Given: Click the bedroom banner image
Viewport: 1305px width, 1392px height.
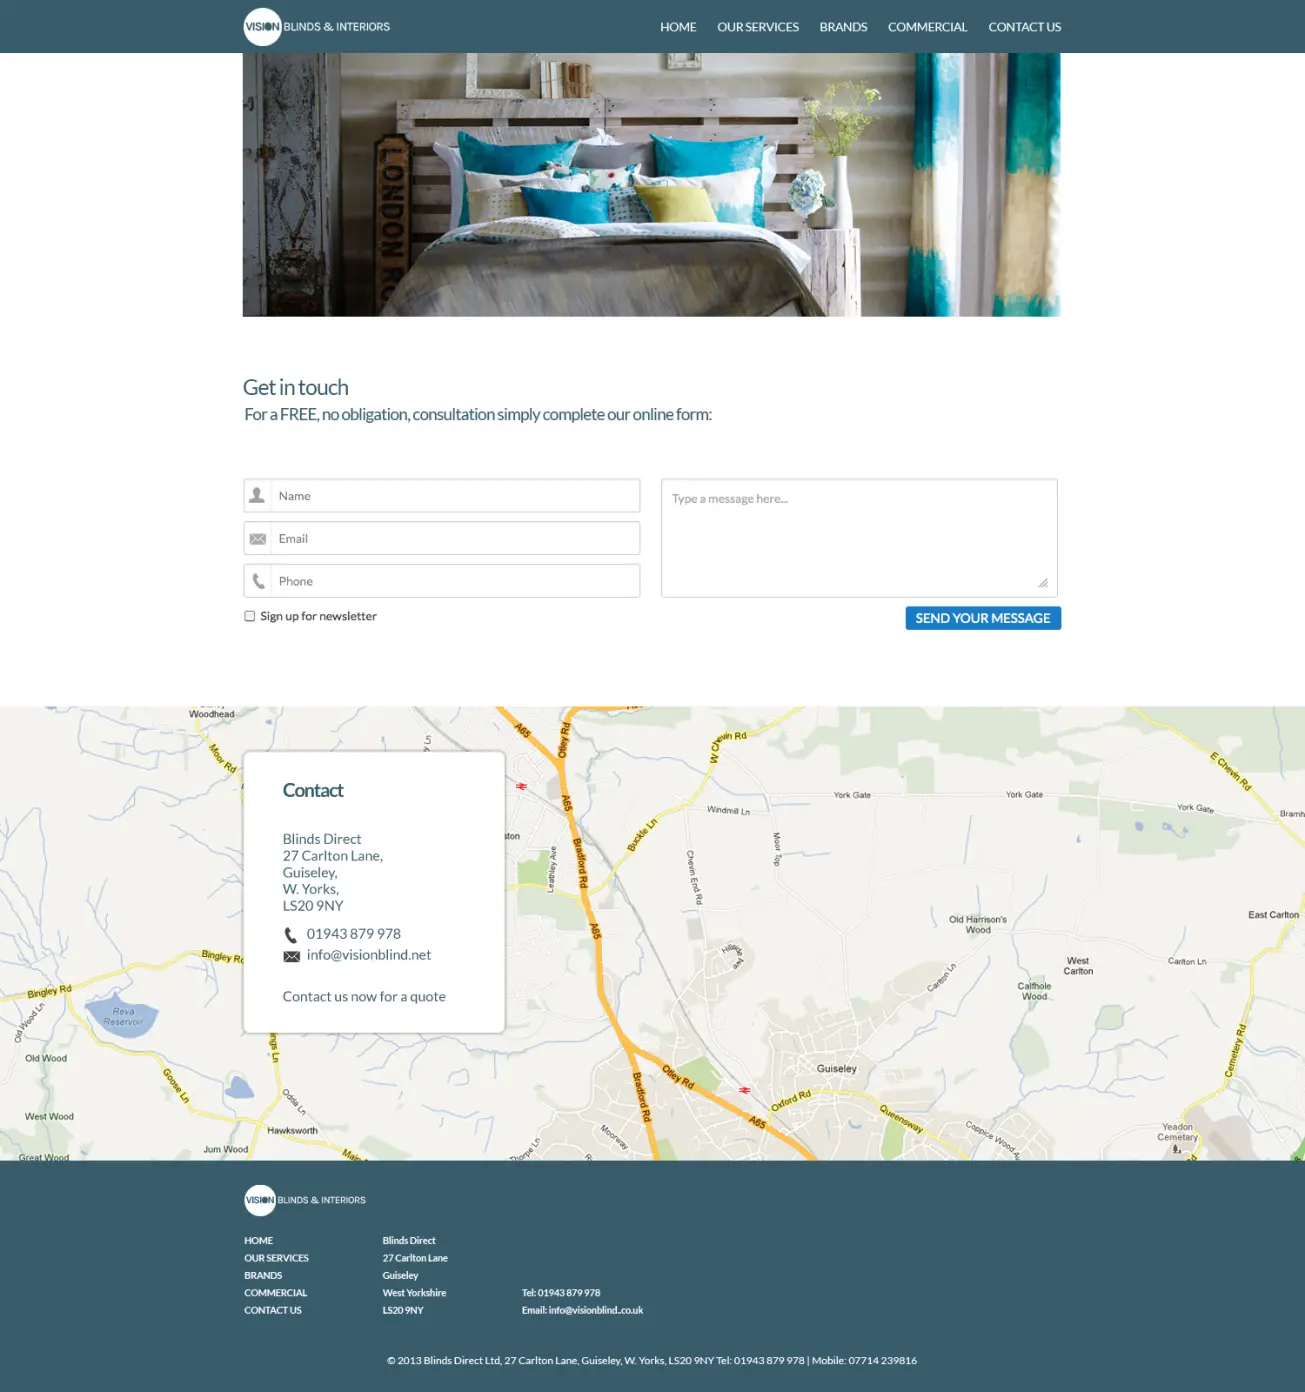Looking at the screenshot, I should tap(651, 185).
